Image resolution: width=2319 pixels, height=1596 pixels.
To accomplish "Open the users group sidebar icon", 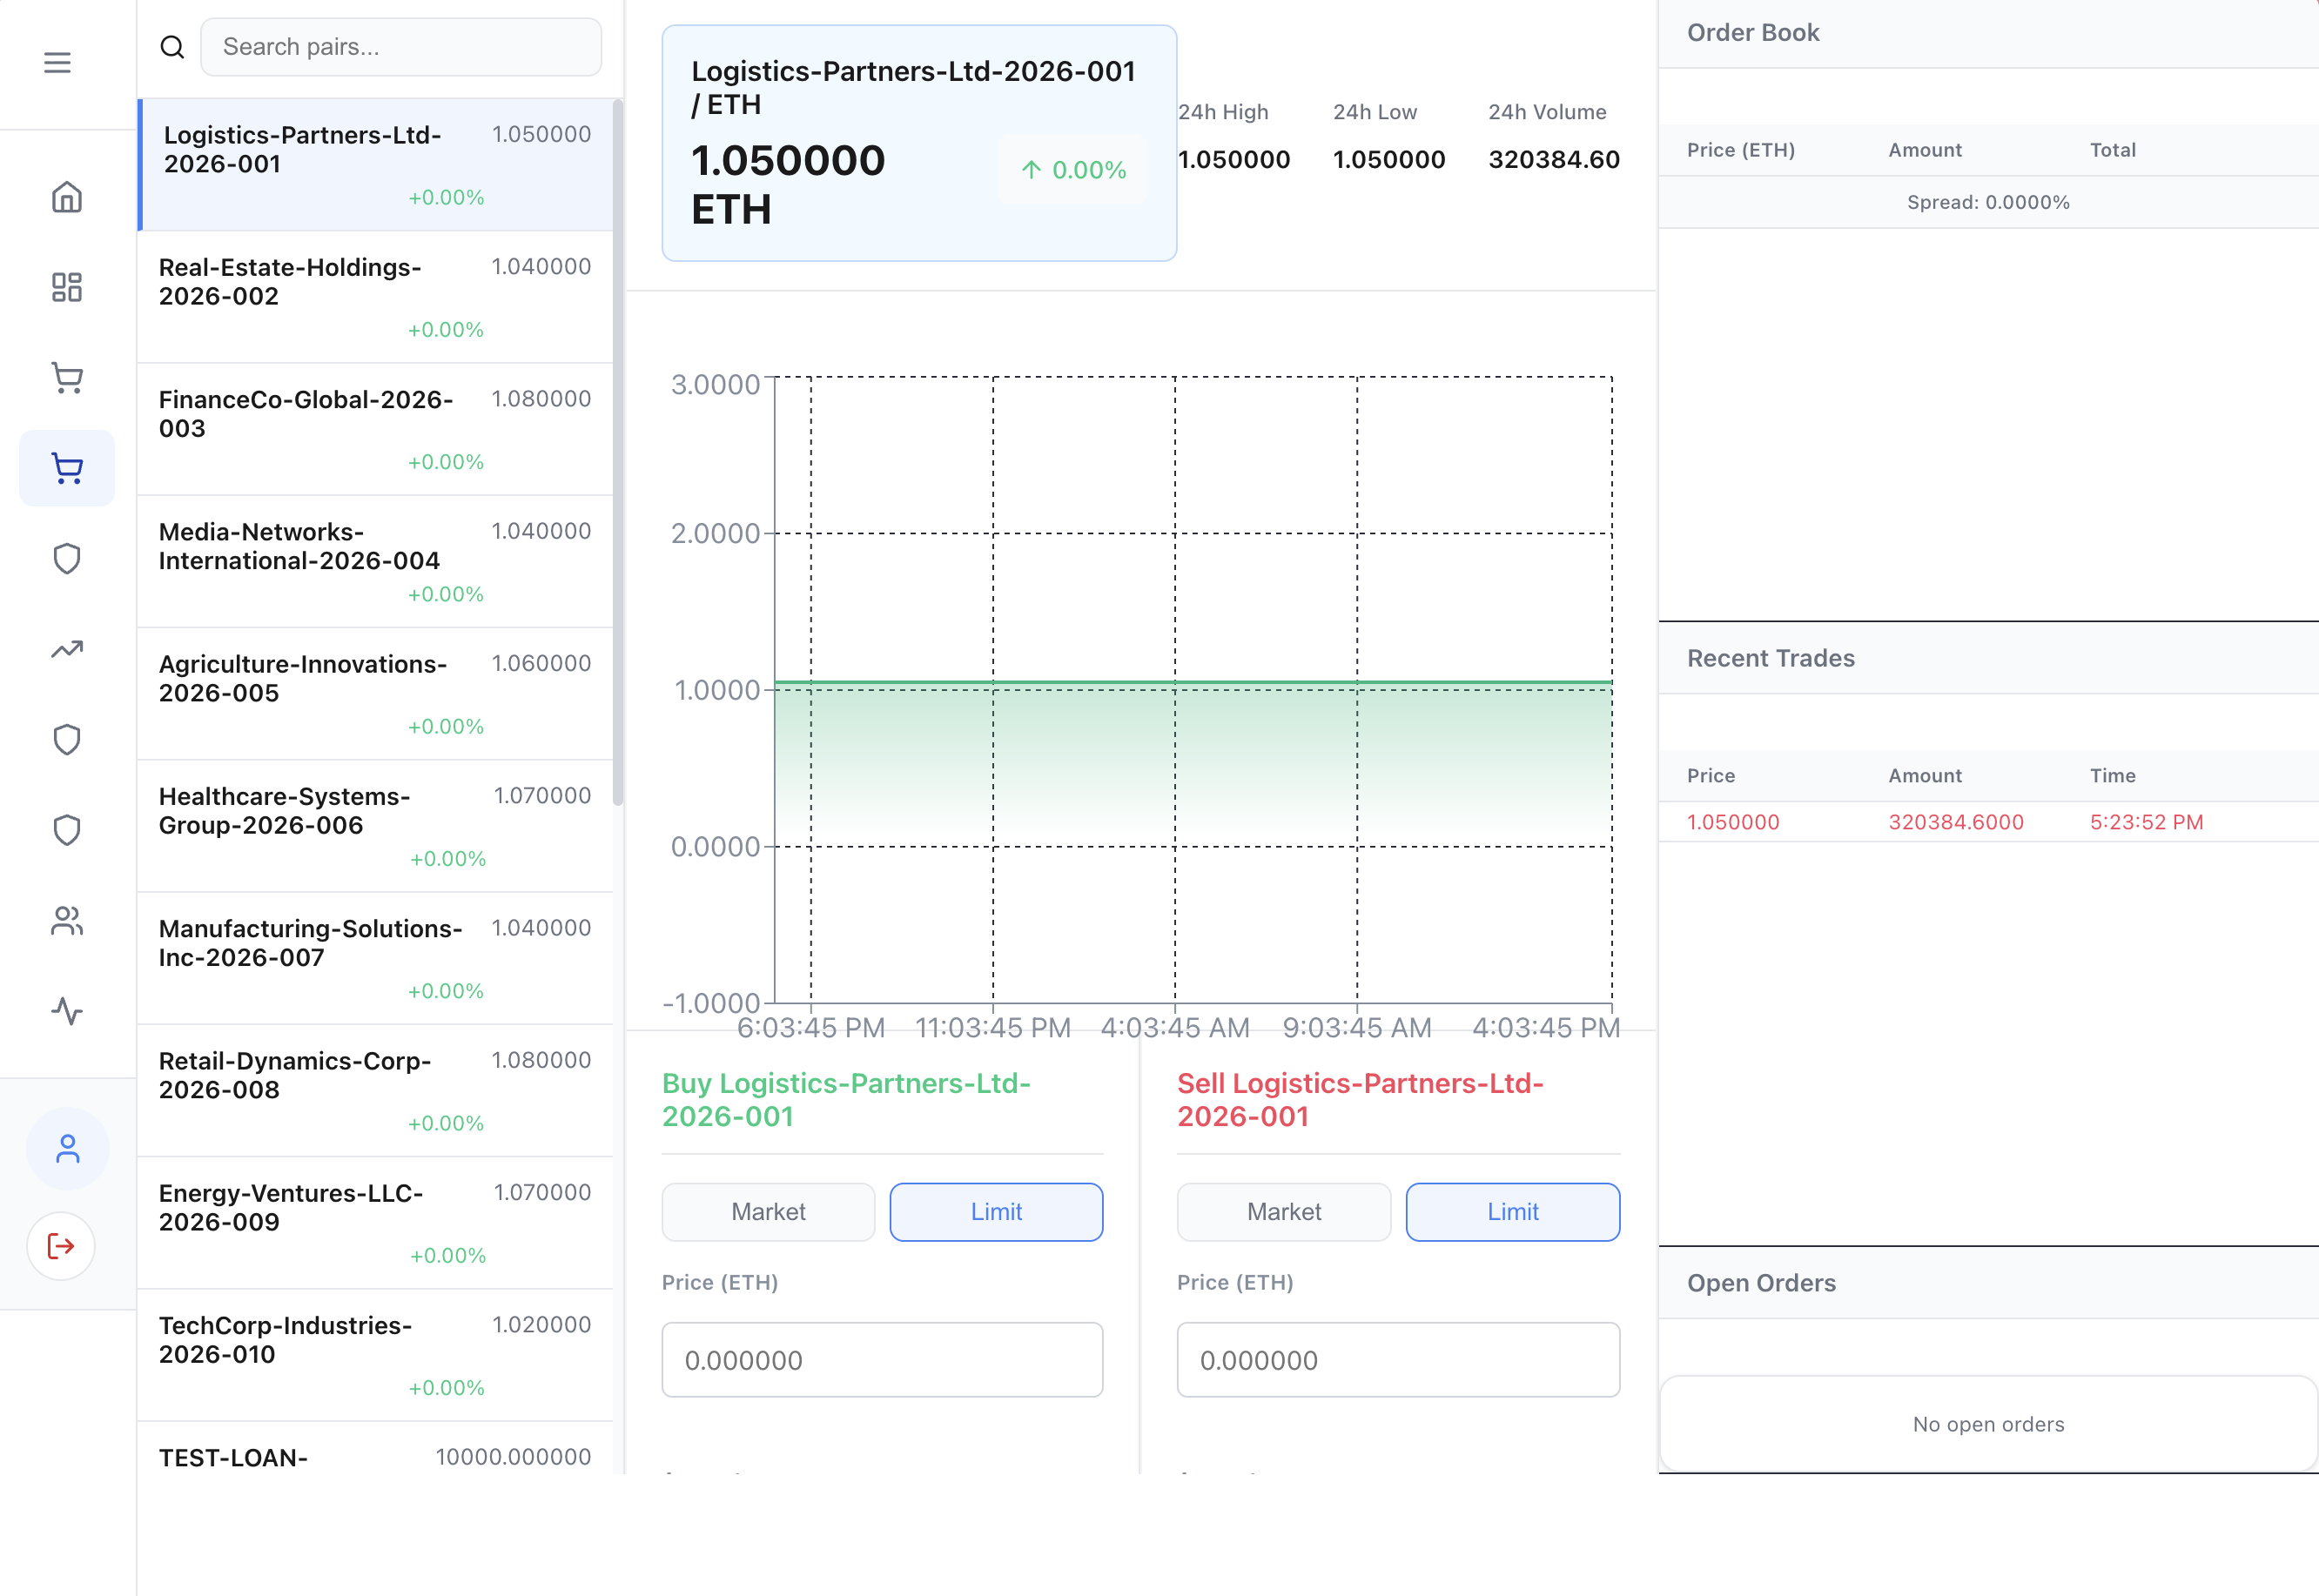I will pos(67,920).
